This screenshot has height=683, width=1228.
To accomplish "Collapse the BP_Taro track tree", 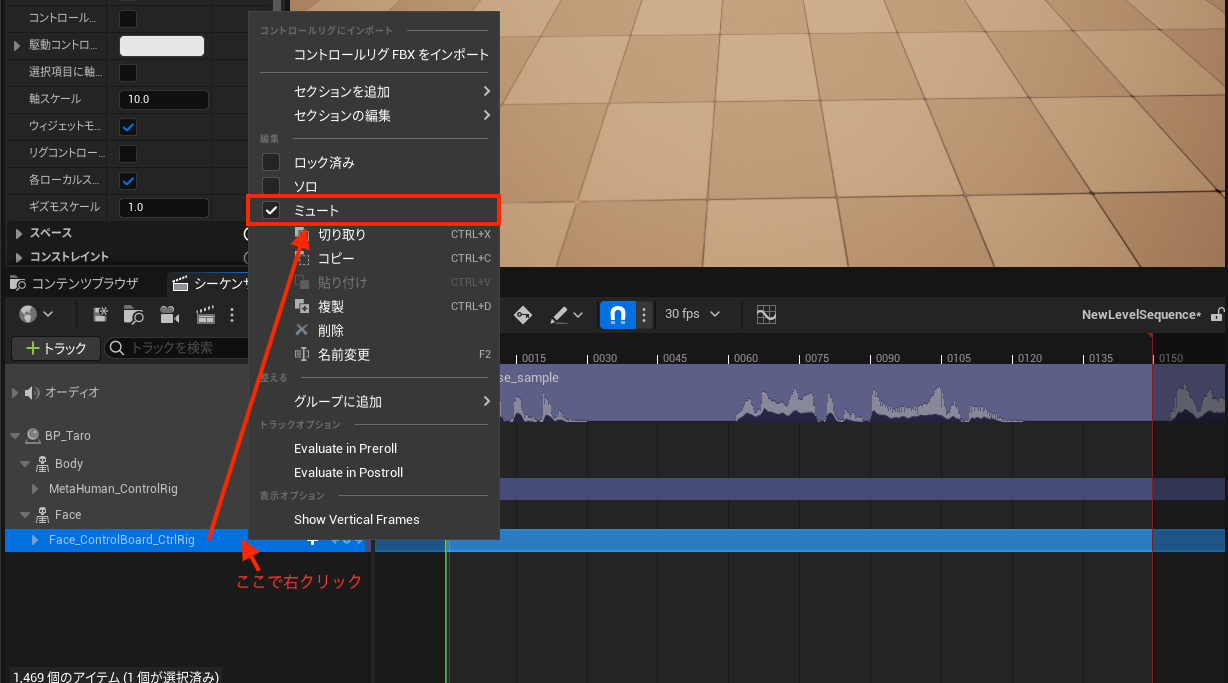I will click(x=15, y=436).
